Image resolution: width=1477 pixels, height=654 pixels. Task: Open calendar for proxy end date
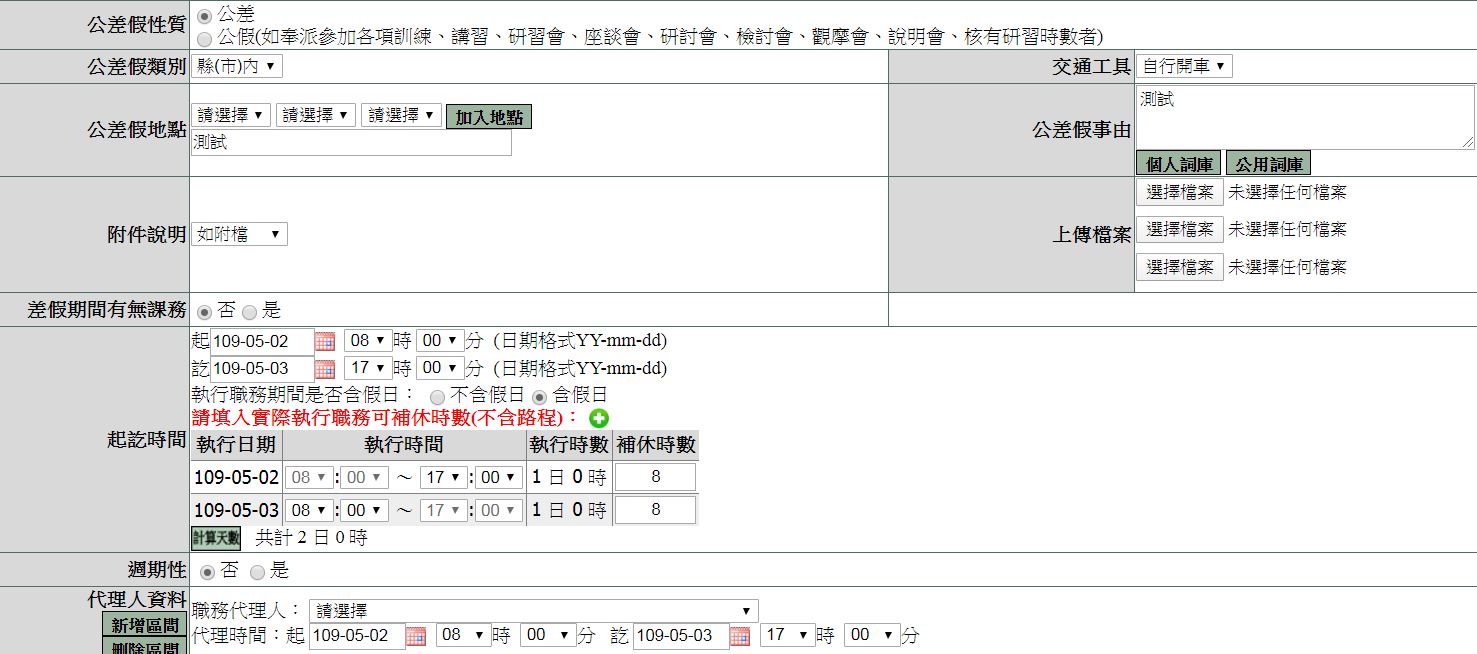740,636
